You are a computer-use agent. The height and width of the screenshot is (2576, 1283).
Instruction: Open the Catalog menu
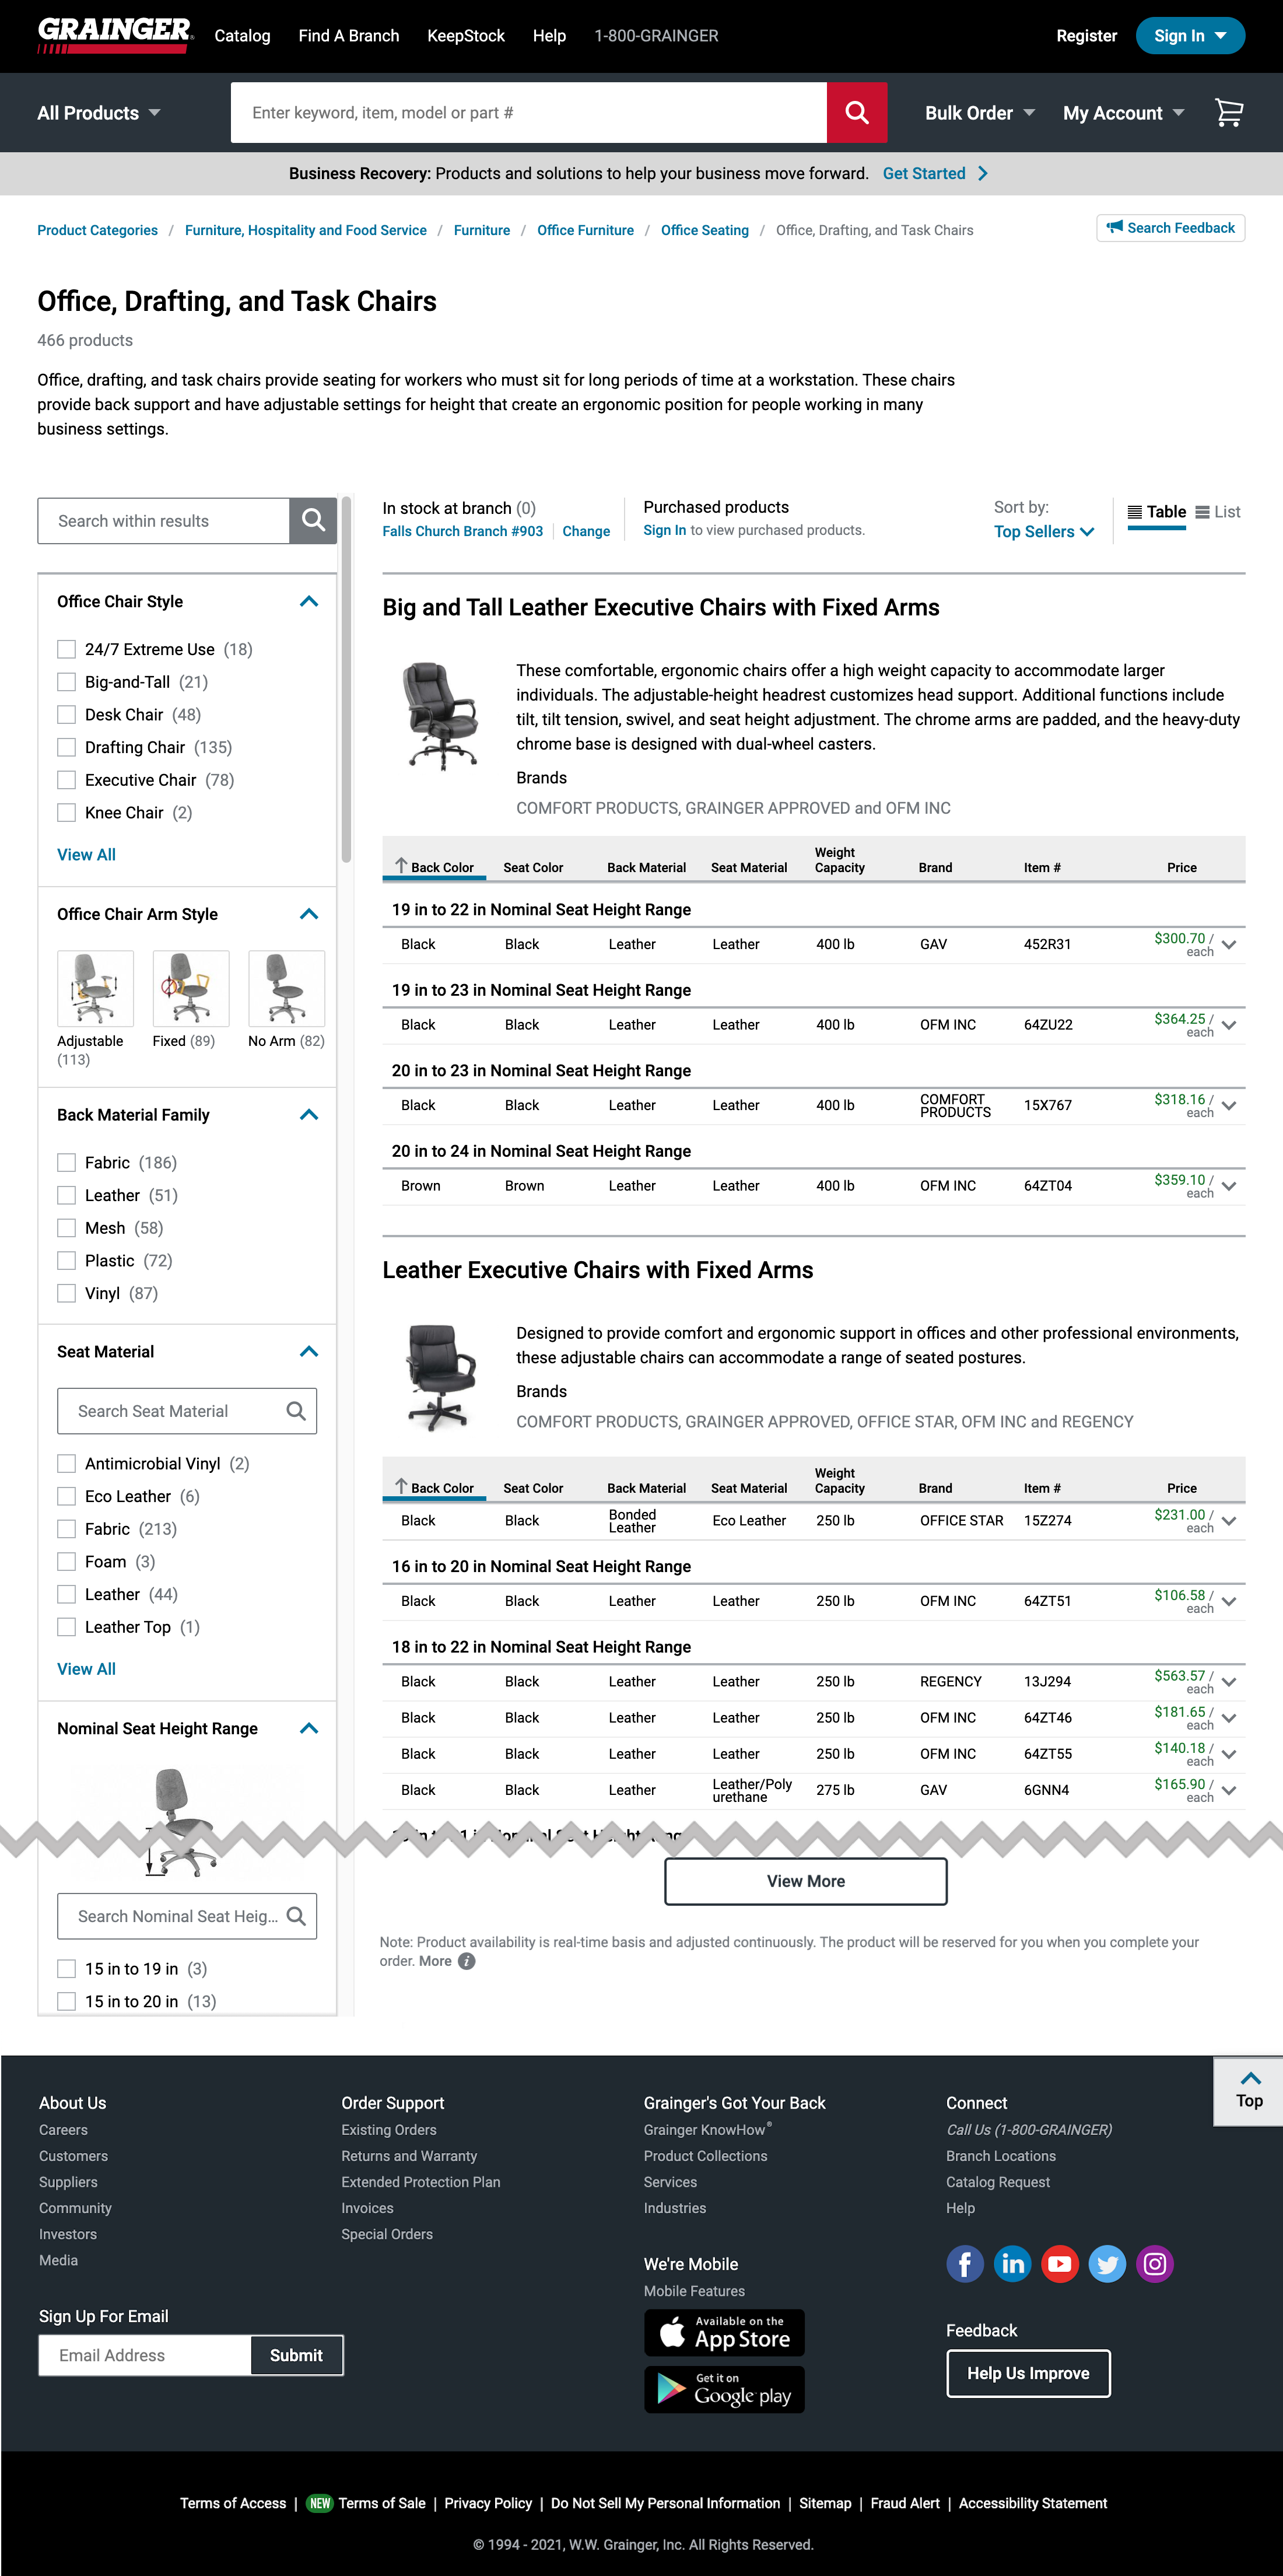(x=242, y=35)
